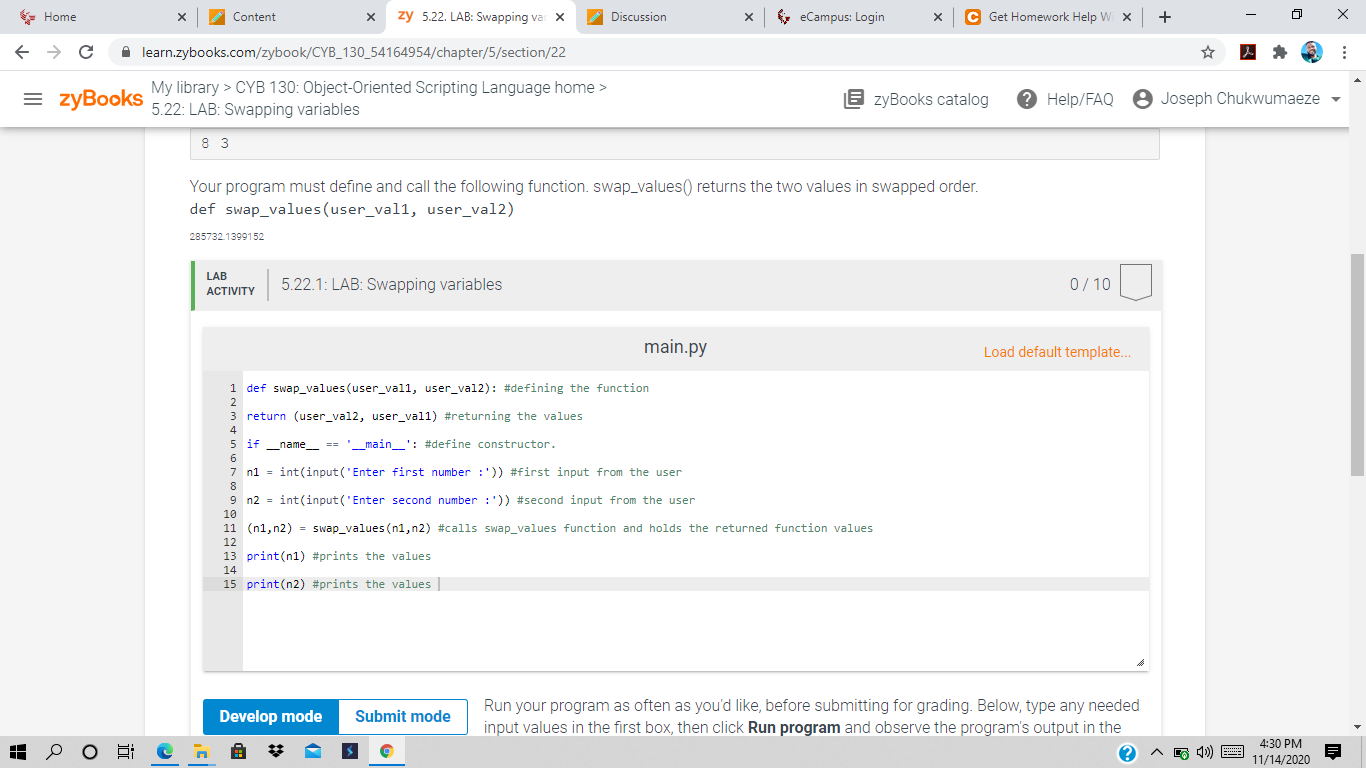Switch to Develop mode
This screenshot has height=768, width=1366.
270,716
